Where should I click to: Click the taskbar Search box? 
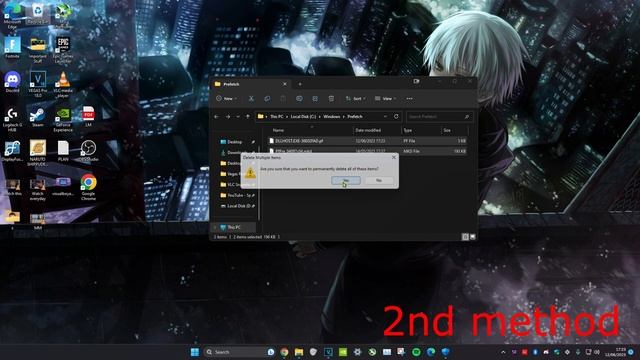[239, 352]
